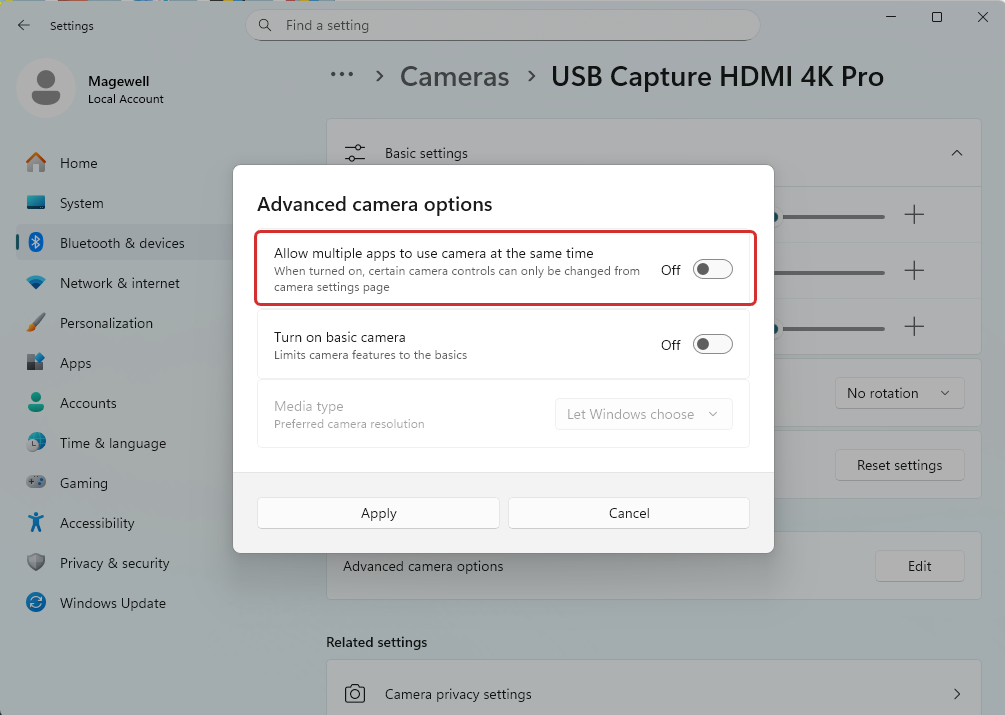Enable allow multiple apps to use camera

click(x=712, y=270)
